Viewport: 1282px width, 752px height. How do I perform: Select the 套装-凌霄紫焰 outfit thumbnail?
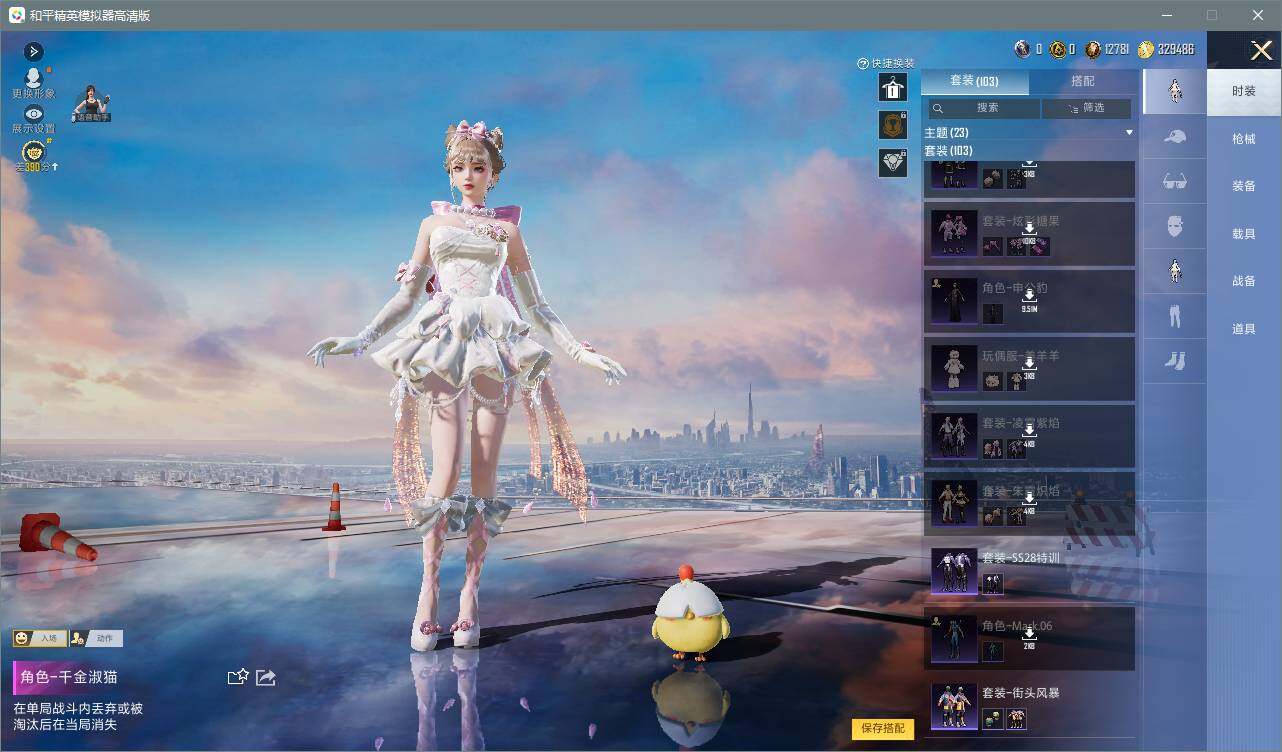pos(954,434)
